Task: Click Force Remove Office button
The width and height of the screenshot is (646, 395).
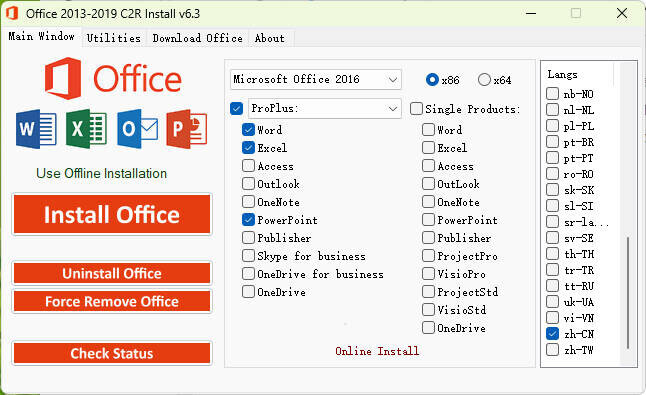Action: [112, 302]
